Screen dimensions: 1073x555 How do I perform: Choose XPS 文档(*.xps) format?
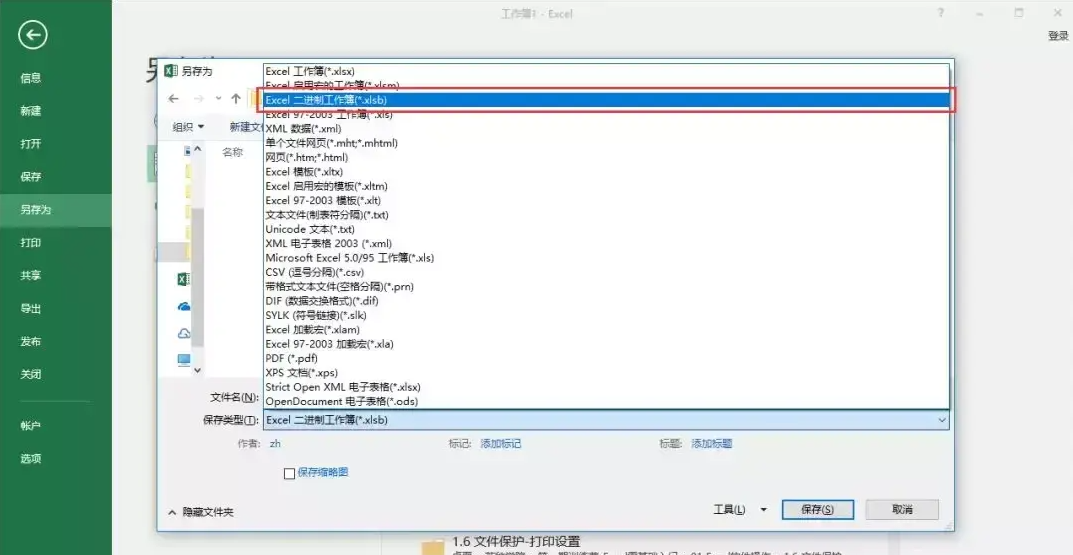pyautogui.click(x=606, y=373)
